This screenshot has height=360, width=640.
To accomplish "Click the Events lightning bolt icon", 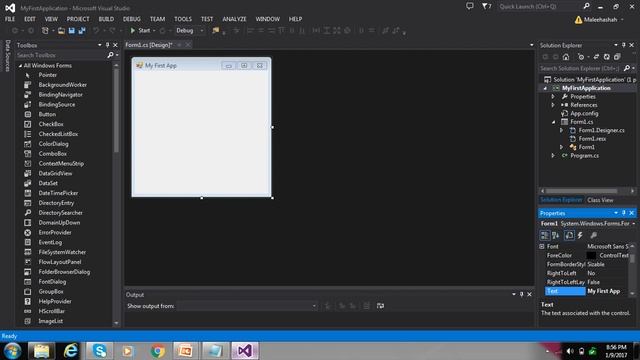I will pyautogui.click(x=580, y=235).
